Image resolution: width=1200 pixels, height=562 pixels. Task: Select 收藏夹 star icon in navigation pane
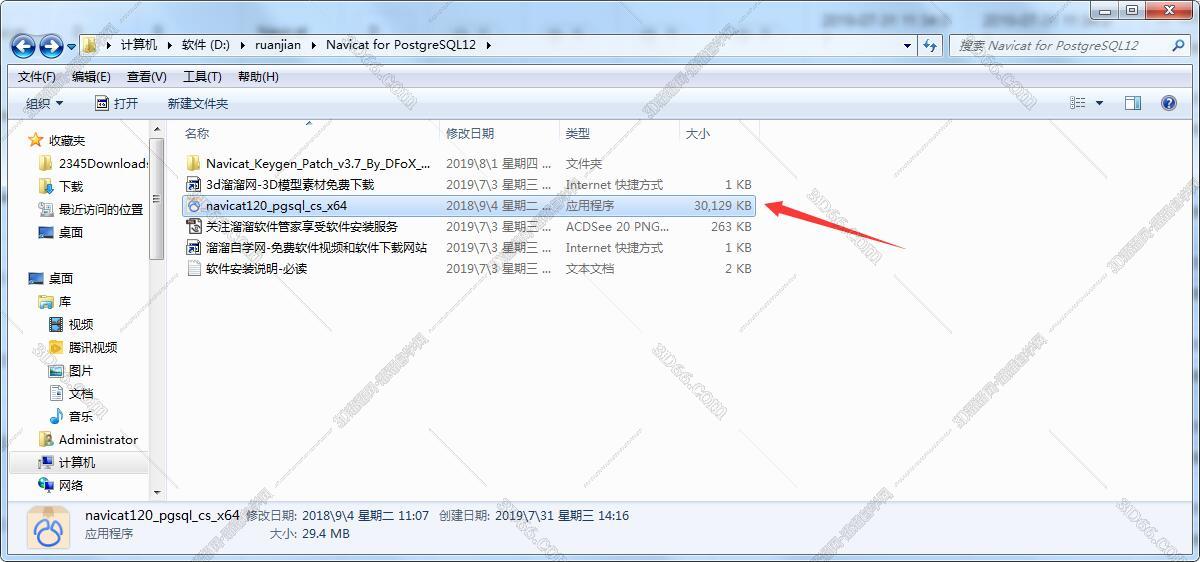coord(37,140)
